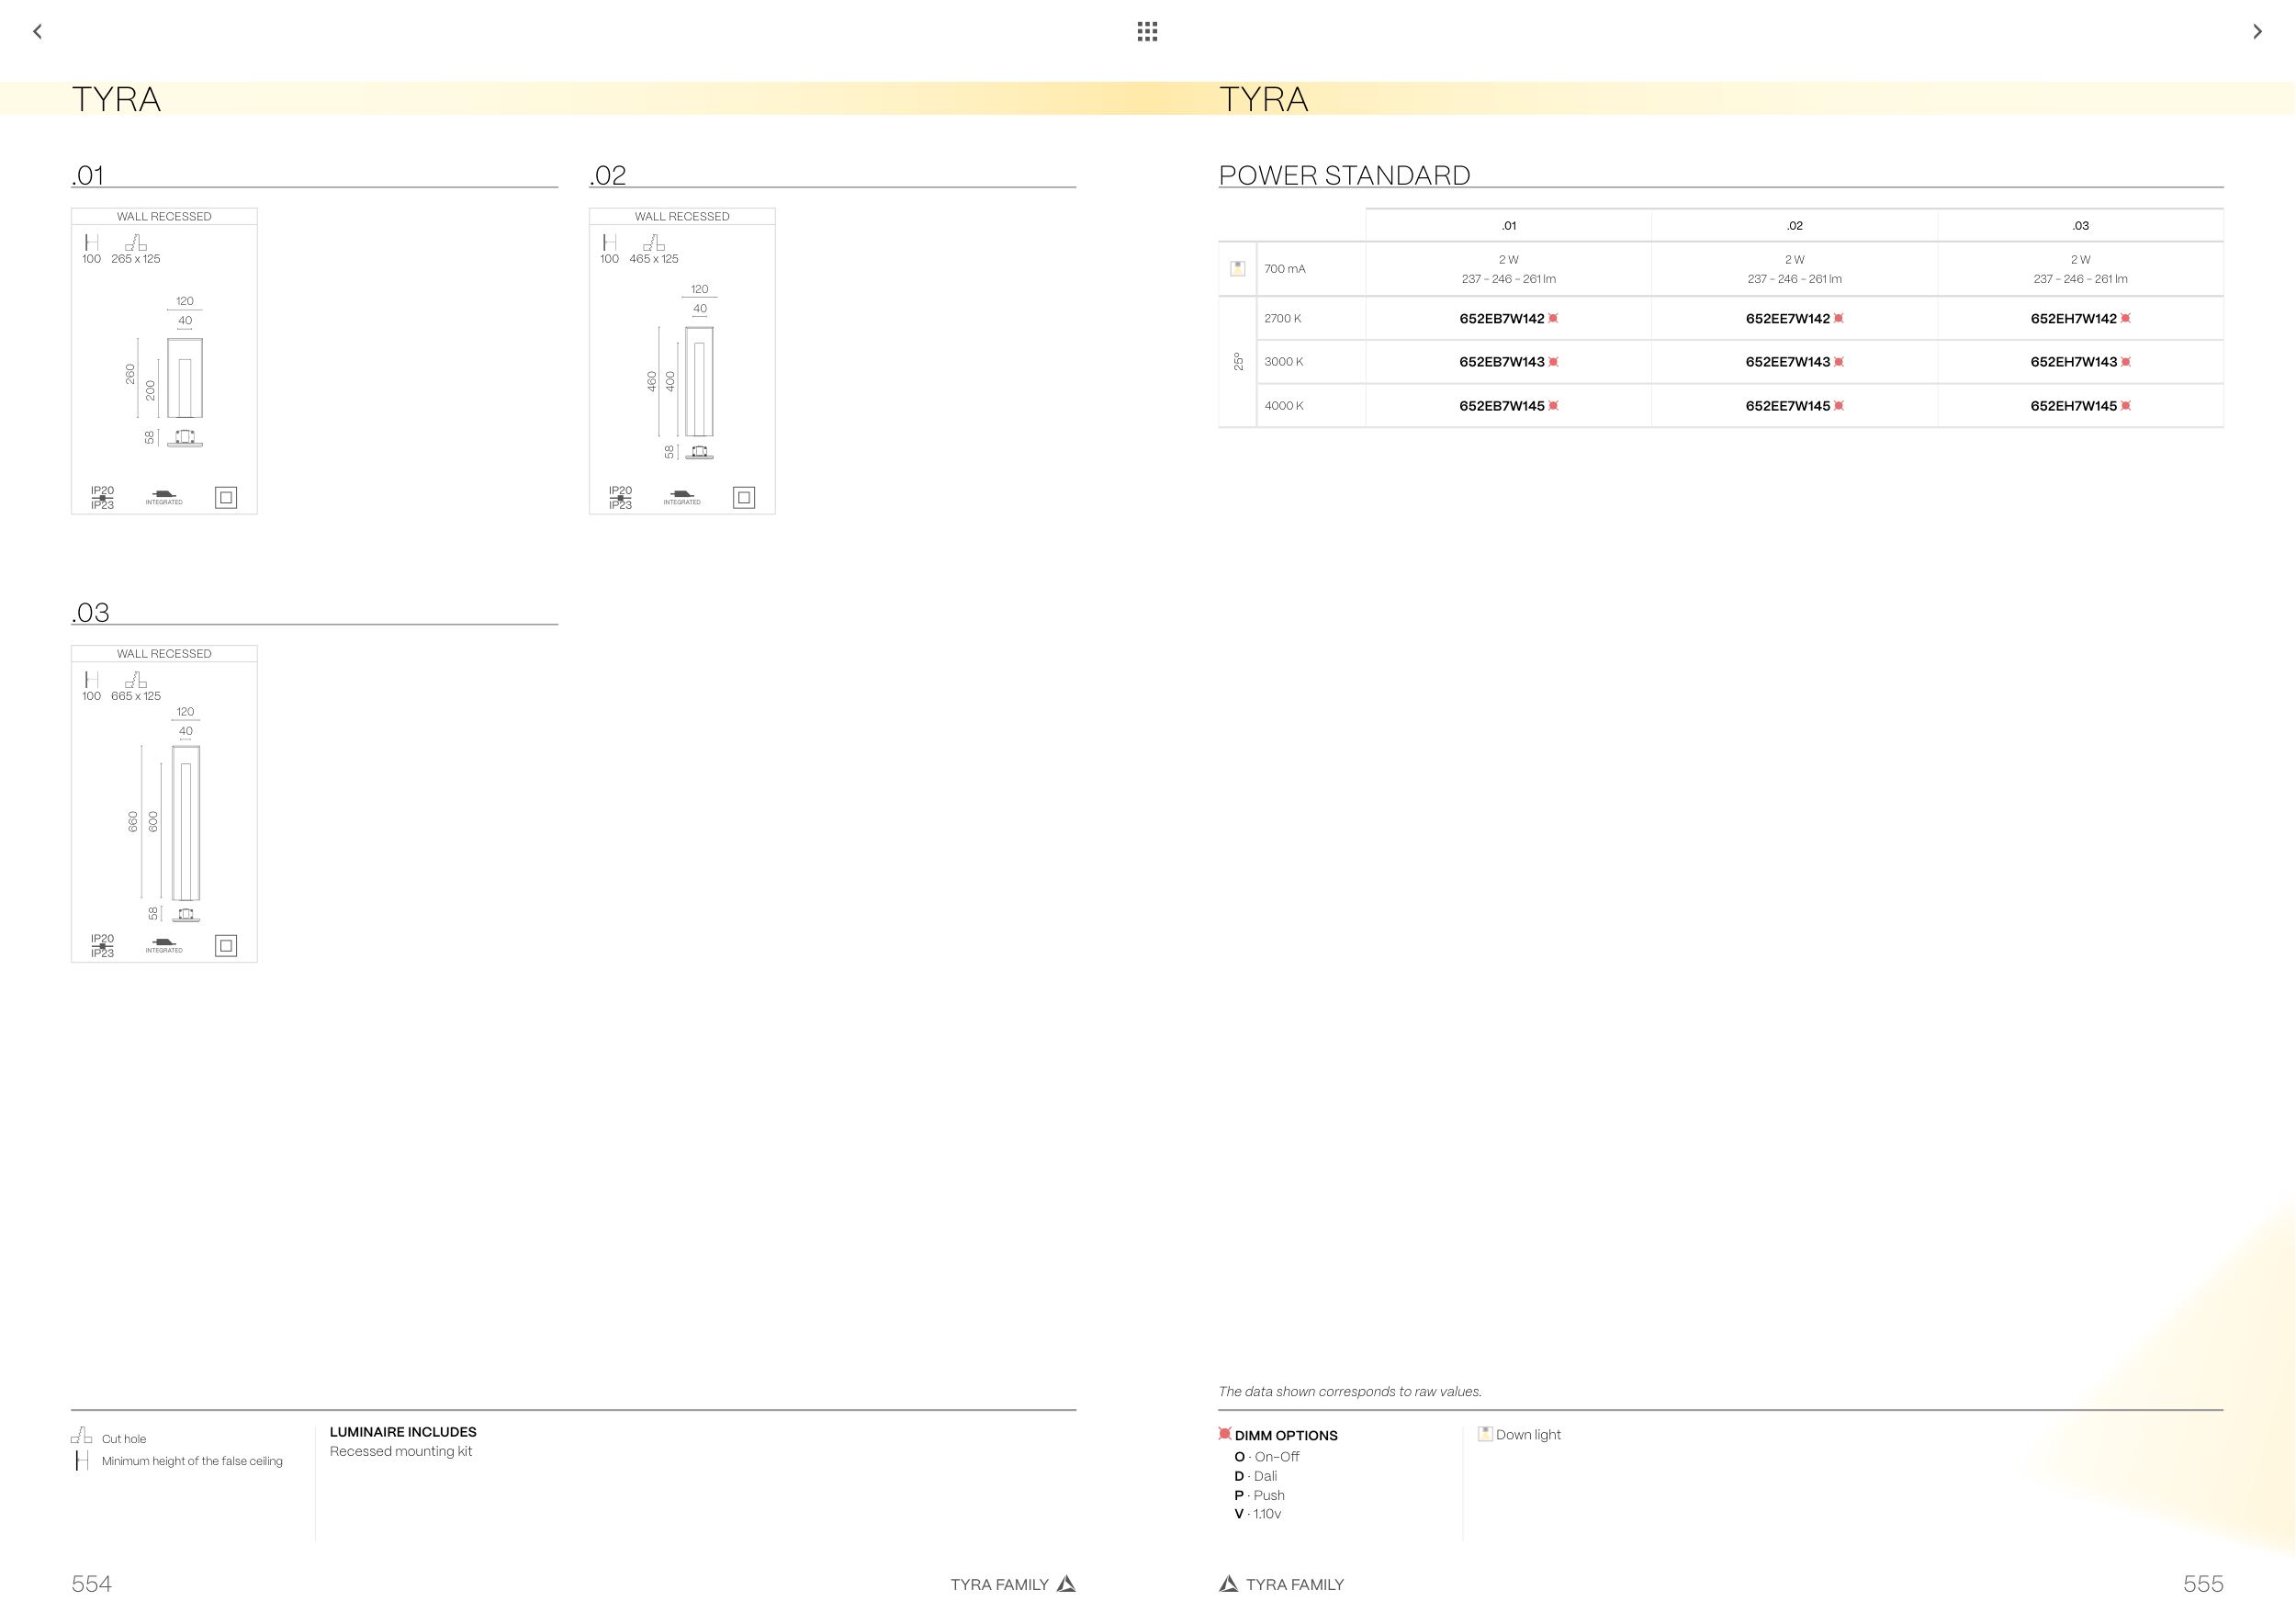Viewport: 2296px width, 1624px height.
Task: Open the page grid overview icon
Action: (x=1147, y=31)
